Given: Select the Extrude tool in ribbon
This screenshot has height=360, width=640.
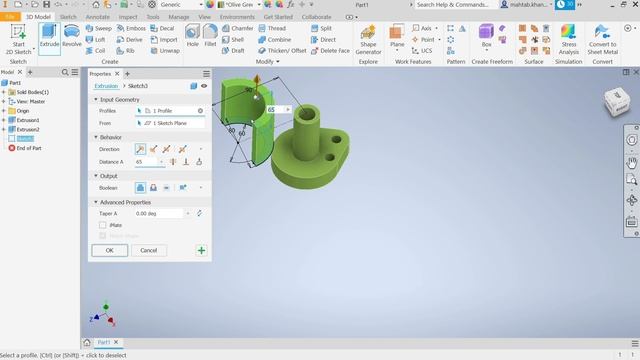Looking at the screenshot, I should point(49,38).
